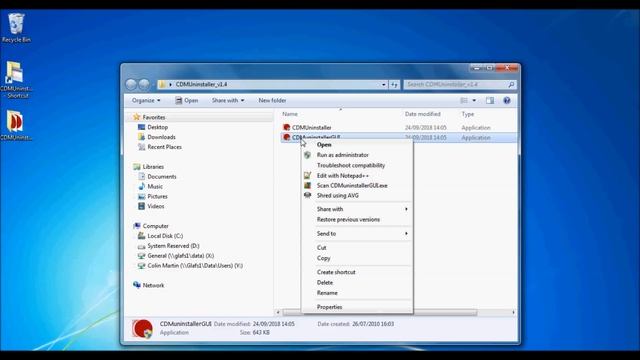640x360 pixels.
Task: Expand the Share with context submenu
Action: (x=357, y=209)
